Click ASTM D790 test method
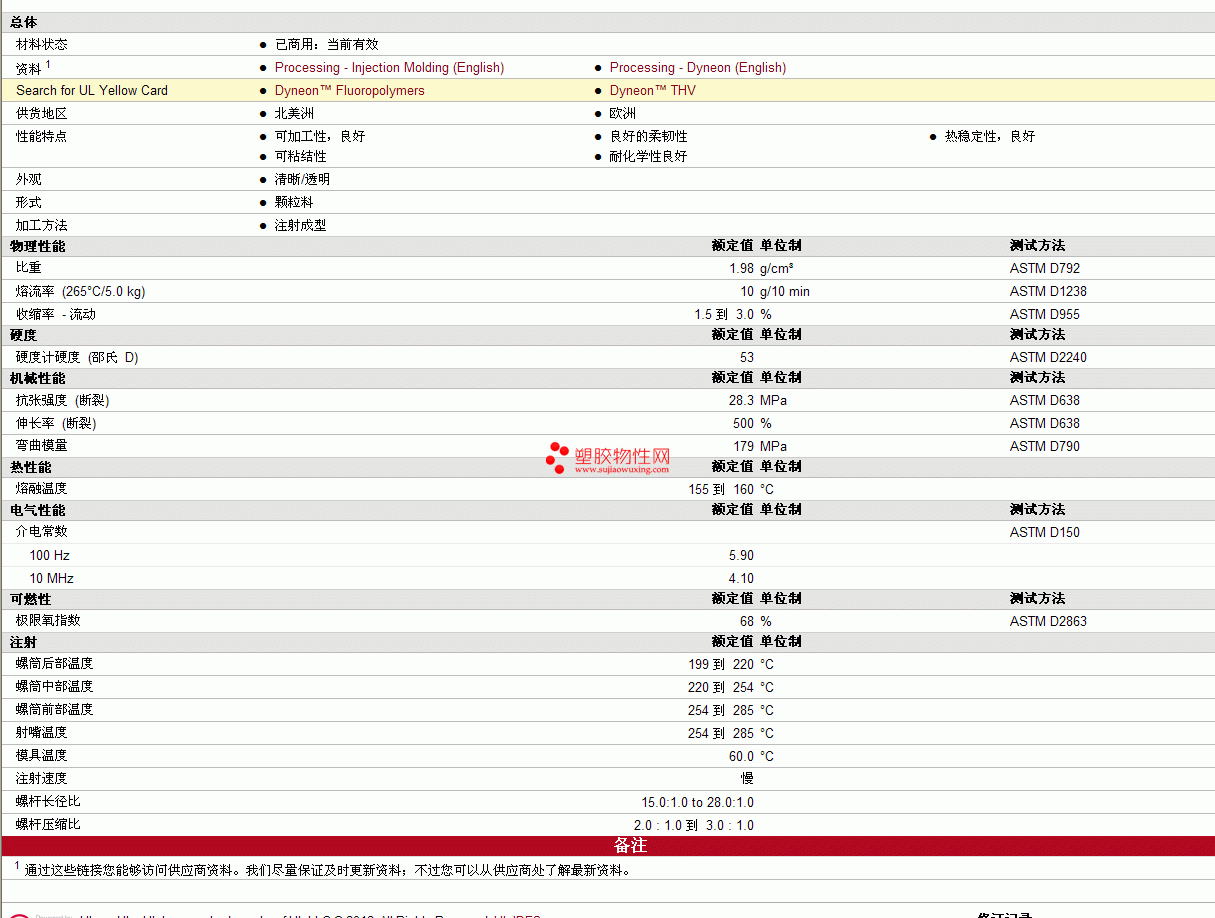 1045,447
